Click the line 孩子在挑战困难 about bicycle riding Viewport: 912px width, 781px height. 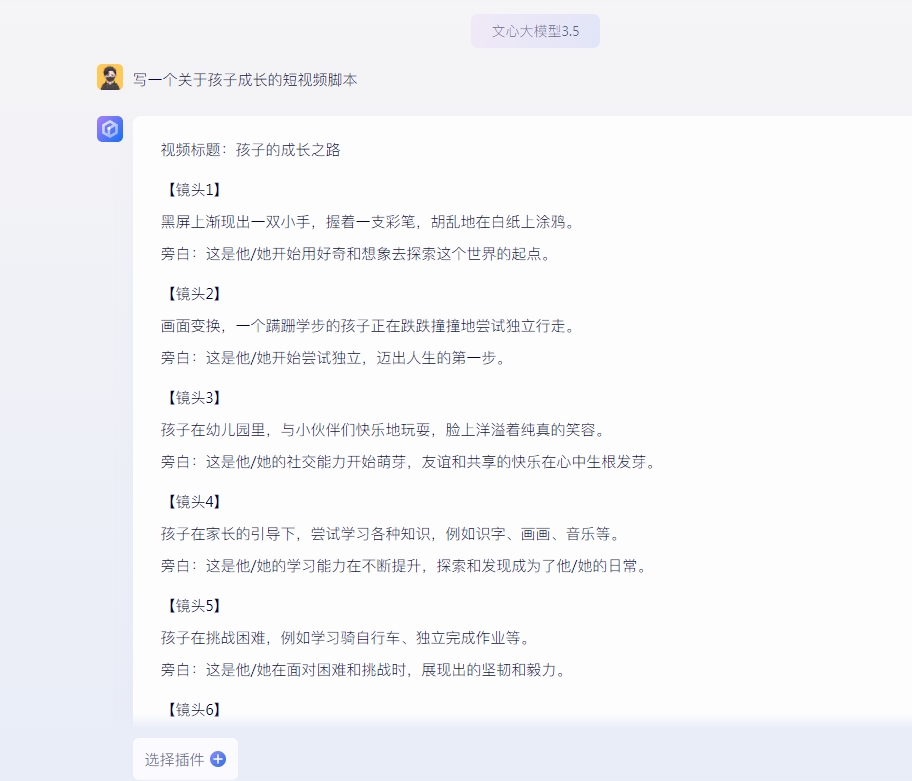[x=346, y=638]
